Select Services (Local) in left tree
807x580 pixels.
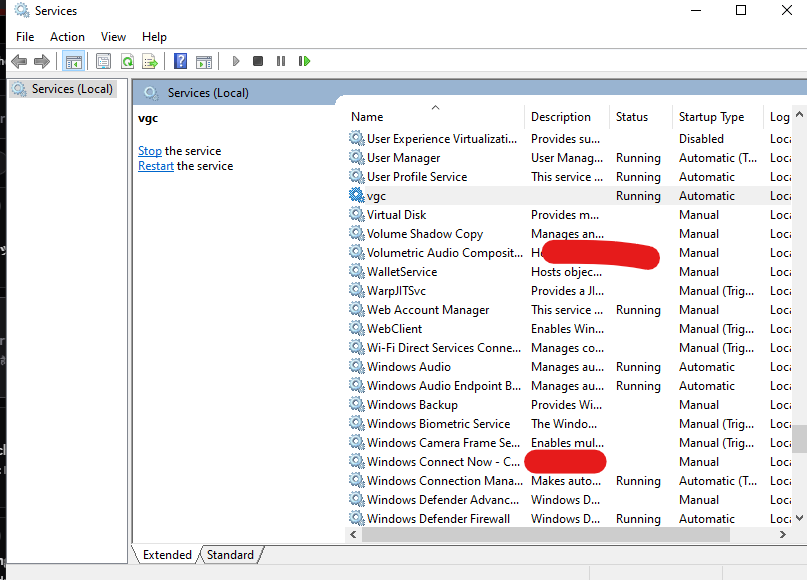point(63,89)
